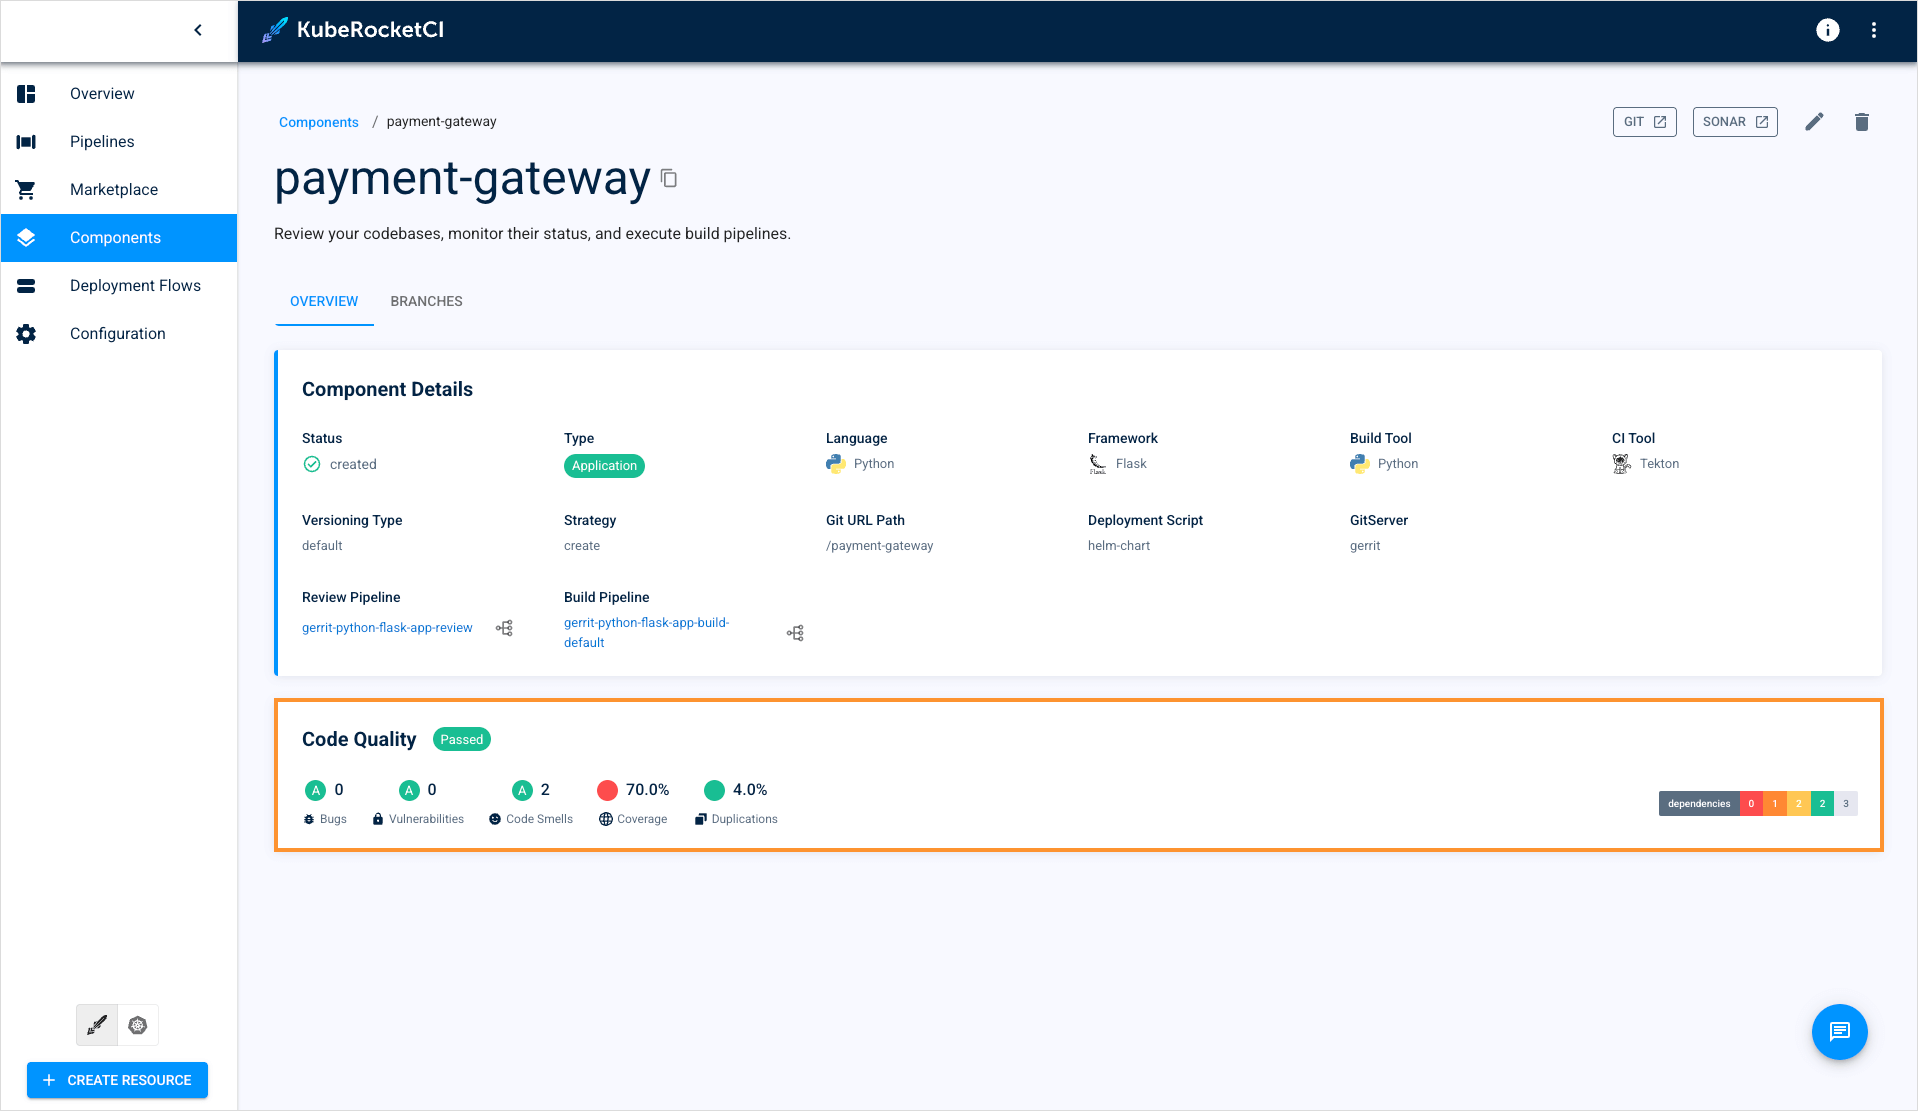Collapse the sidebar with the chevron
This screenshot has width=1918, height=1111.
[197, 30]
